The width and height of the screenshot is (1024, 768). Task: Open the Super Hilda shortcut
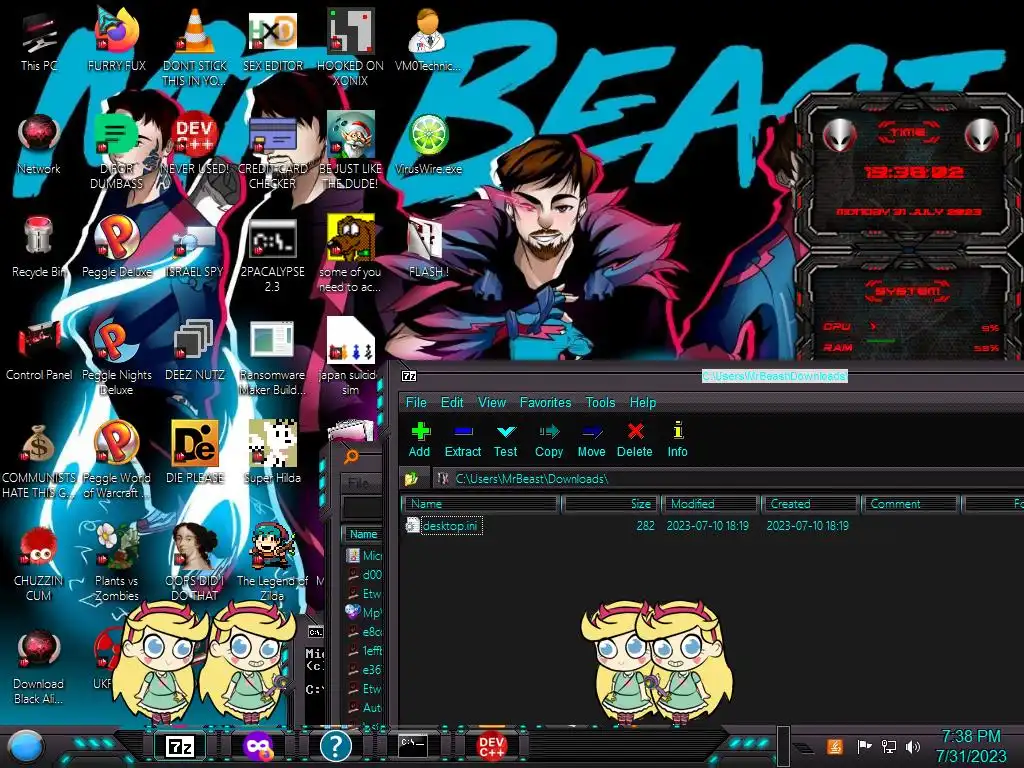tap(272, 452)
